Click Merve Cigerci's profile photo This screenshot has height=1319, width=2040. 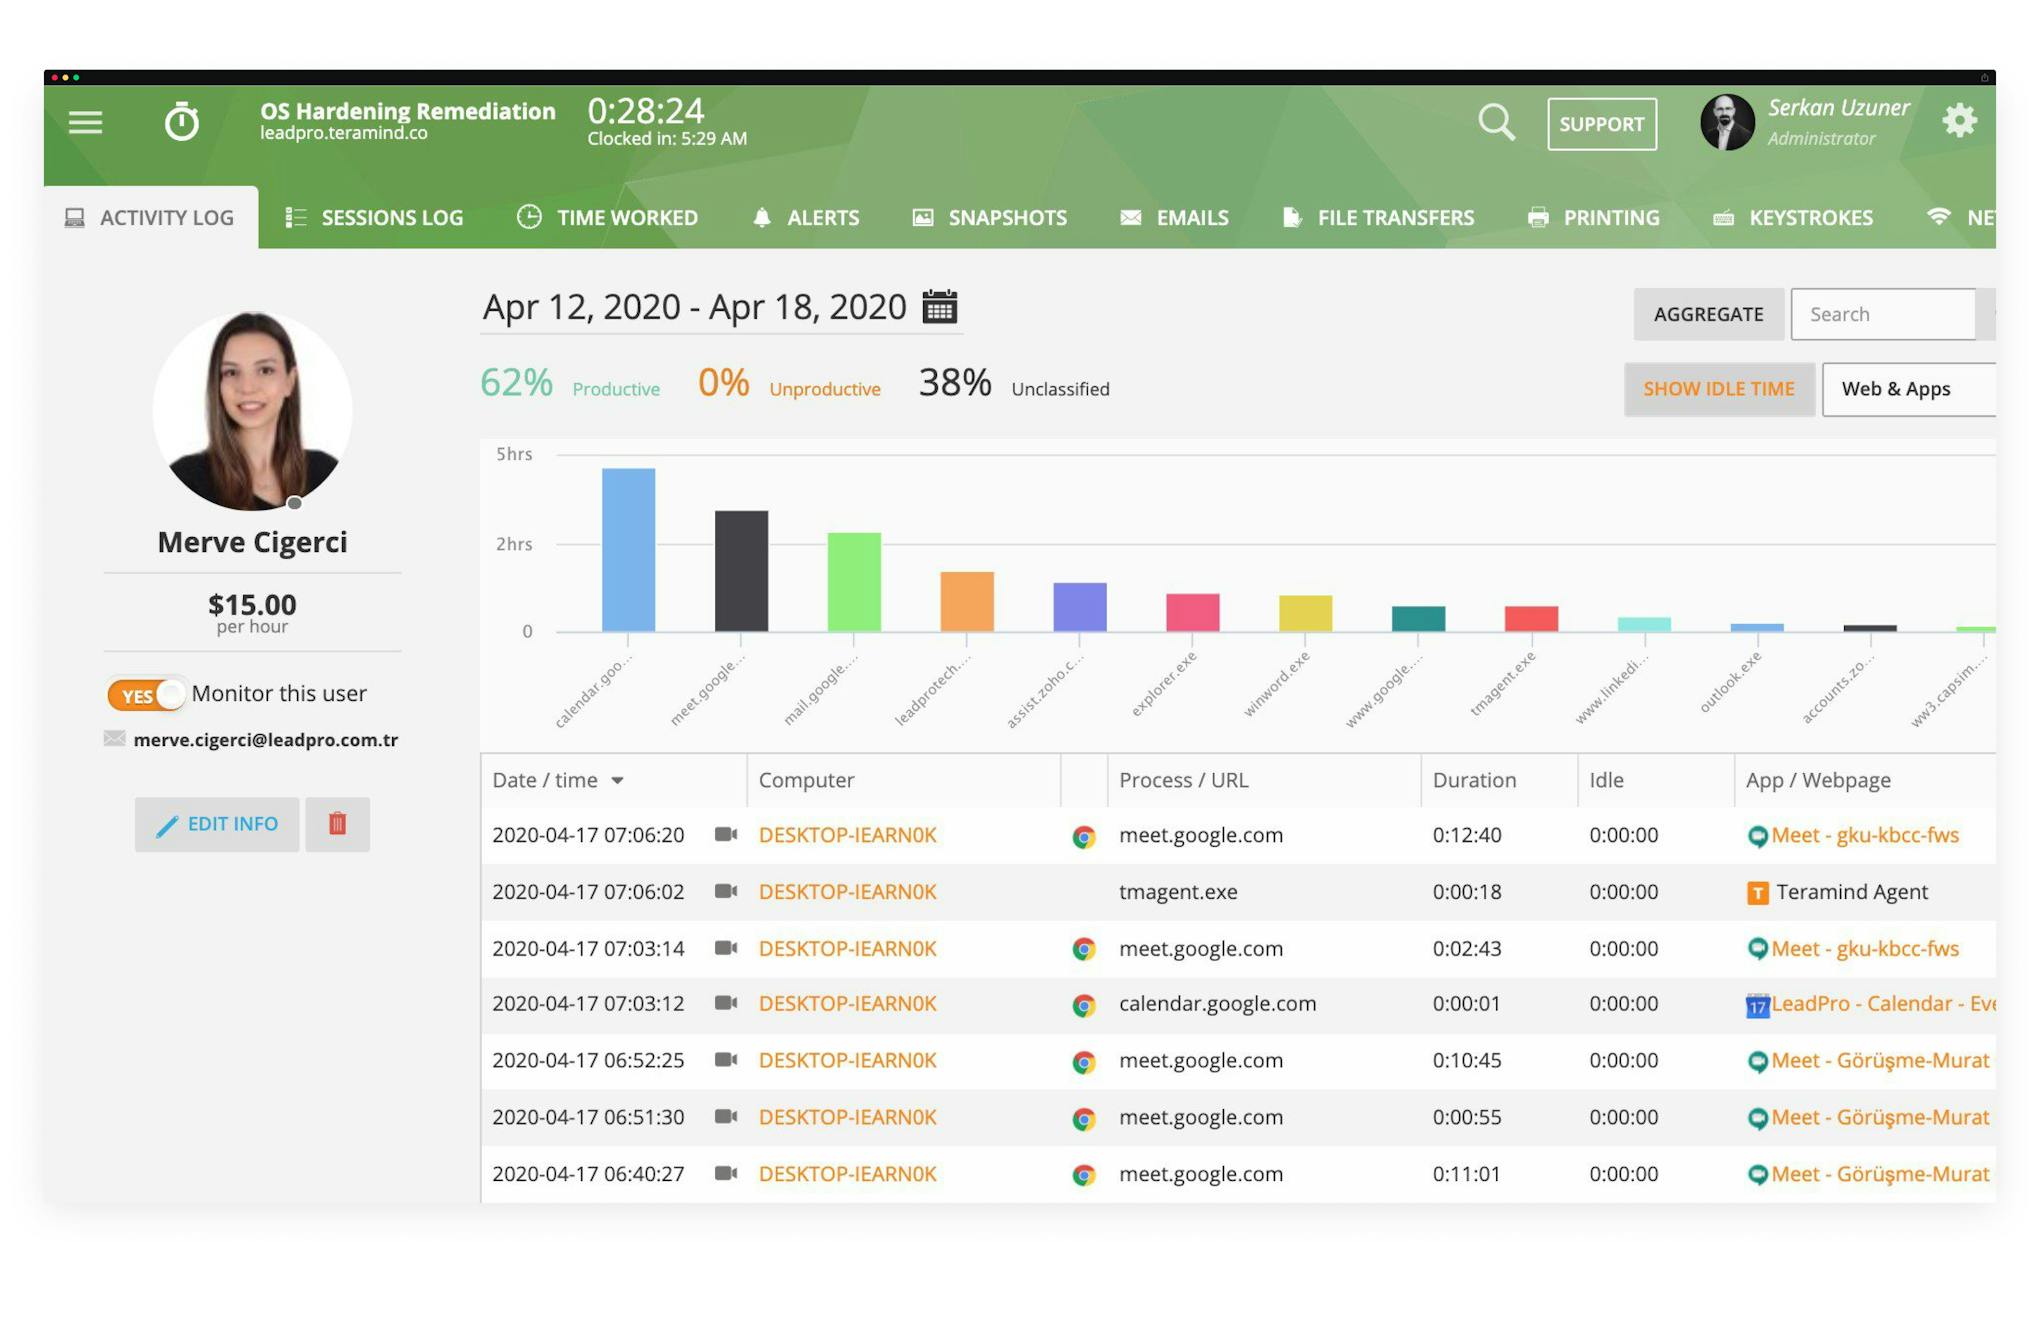[x=252, y=410]
